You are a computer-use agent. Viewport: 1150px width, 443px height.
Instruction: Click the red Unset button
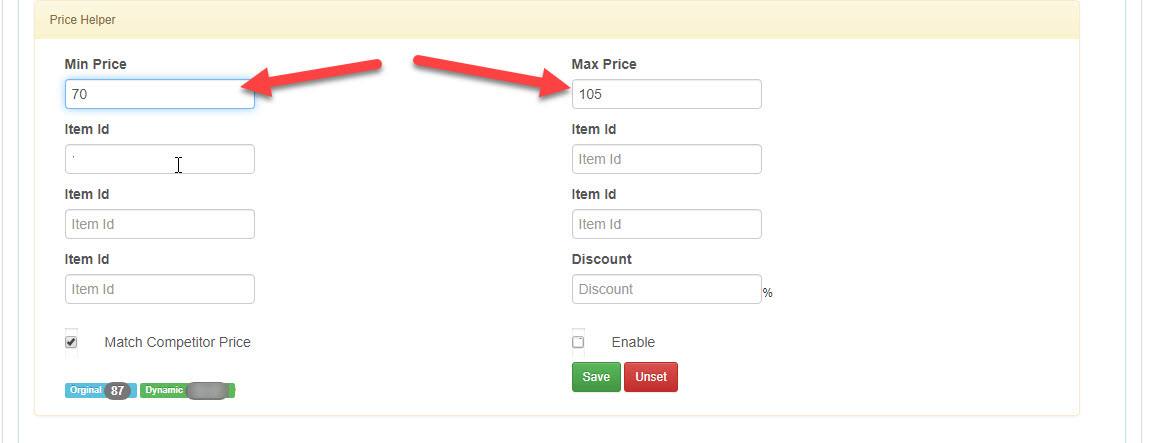coord(651,377)
